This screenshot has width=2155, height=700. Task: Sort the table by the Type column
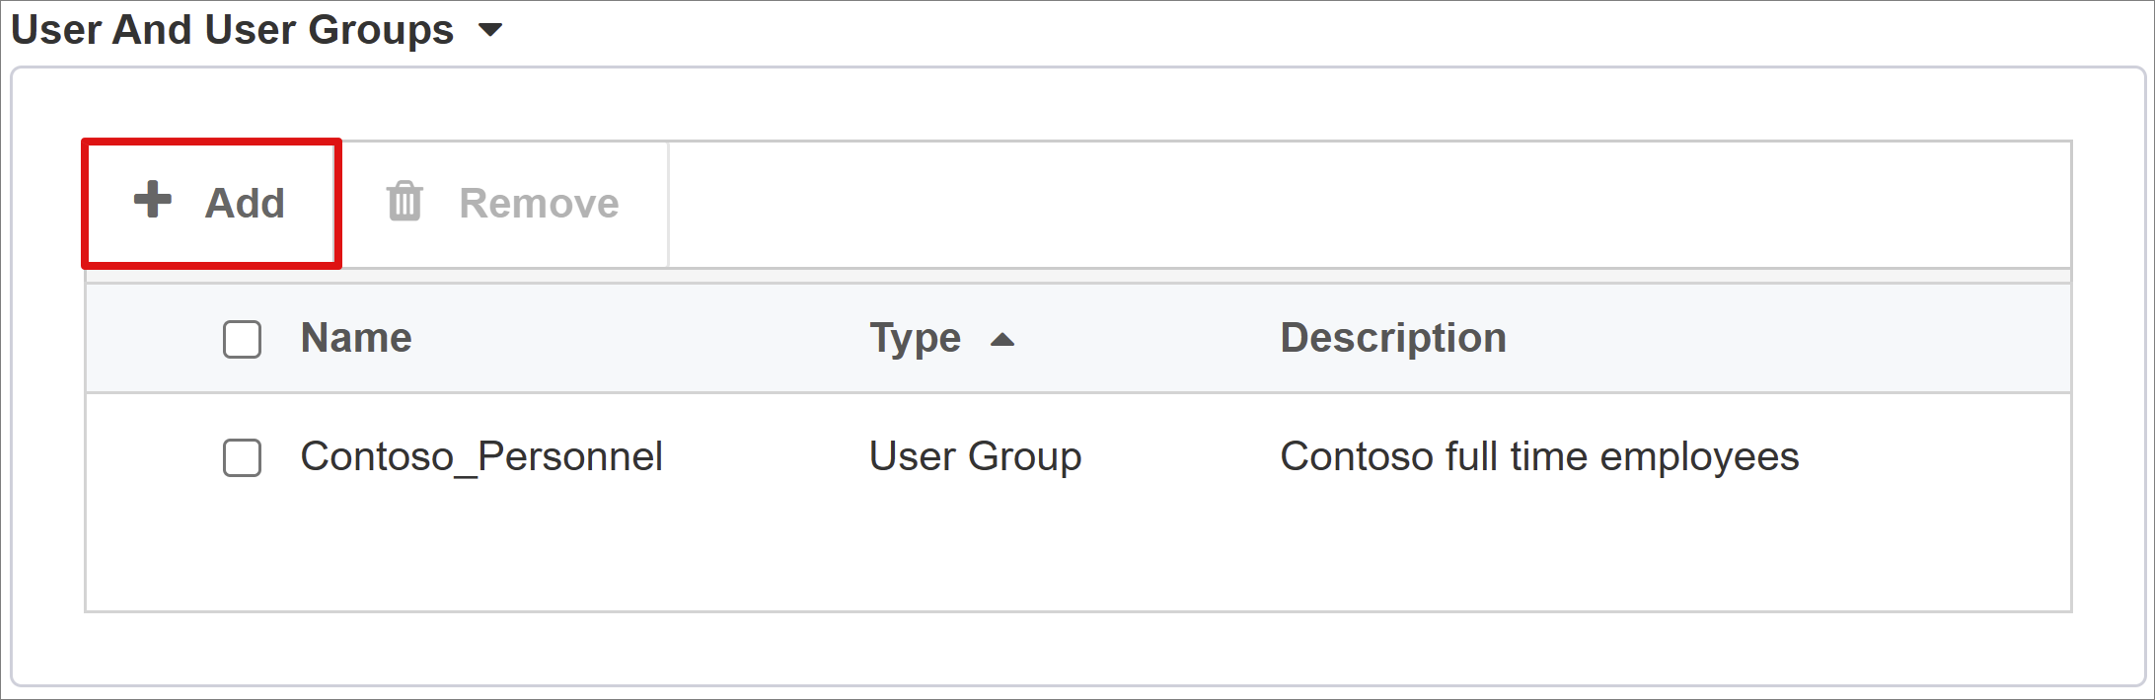tap(915, 337)
